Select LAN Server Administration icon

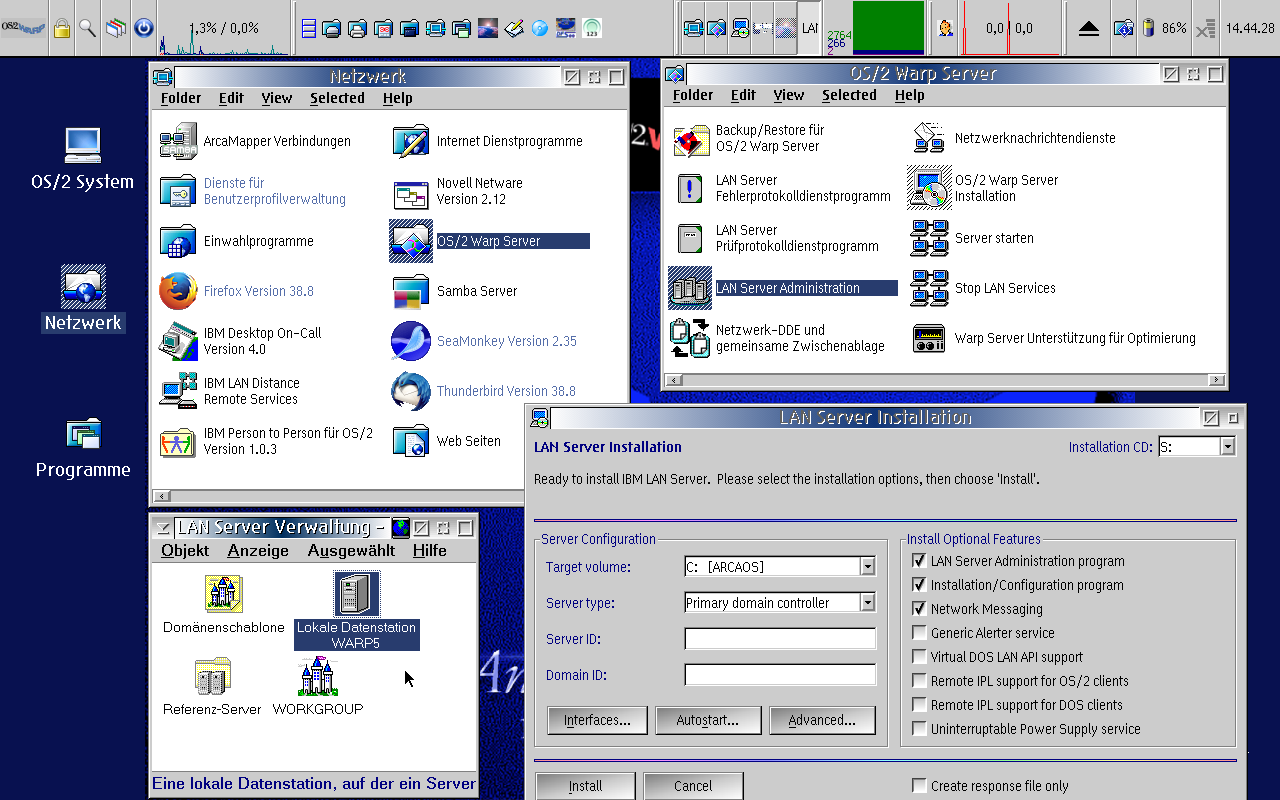click(691, 288)
